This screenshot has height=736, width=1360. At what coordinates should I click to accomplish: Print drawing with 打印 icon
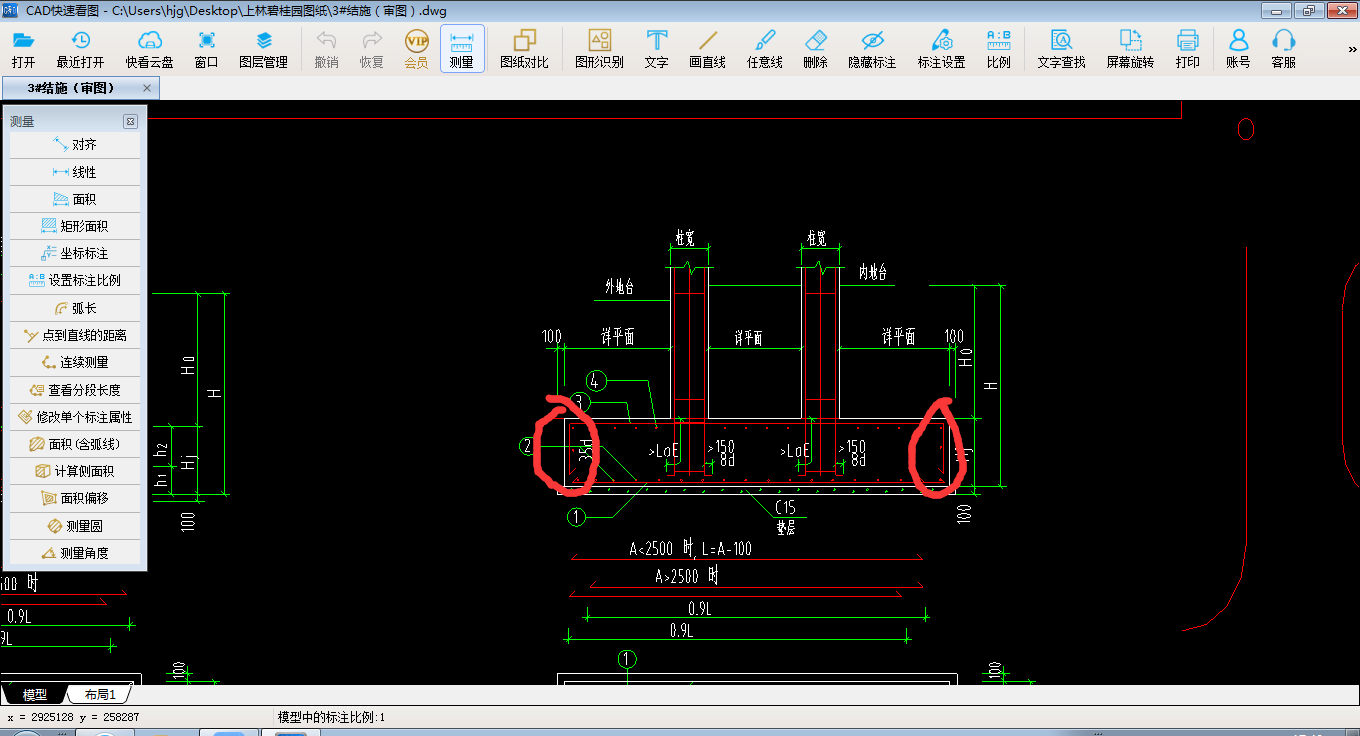1188,49
